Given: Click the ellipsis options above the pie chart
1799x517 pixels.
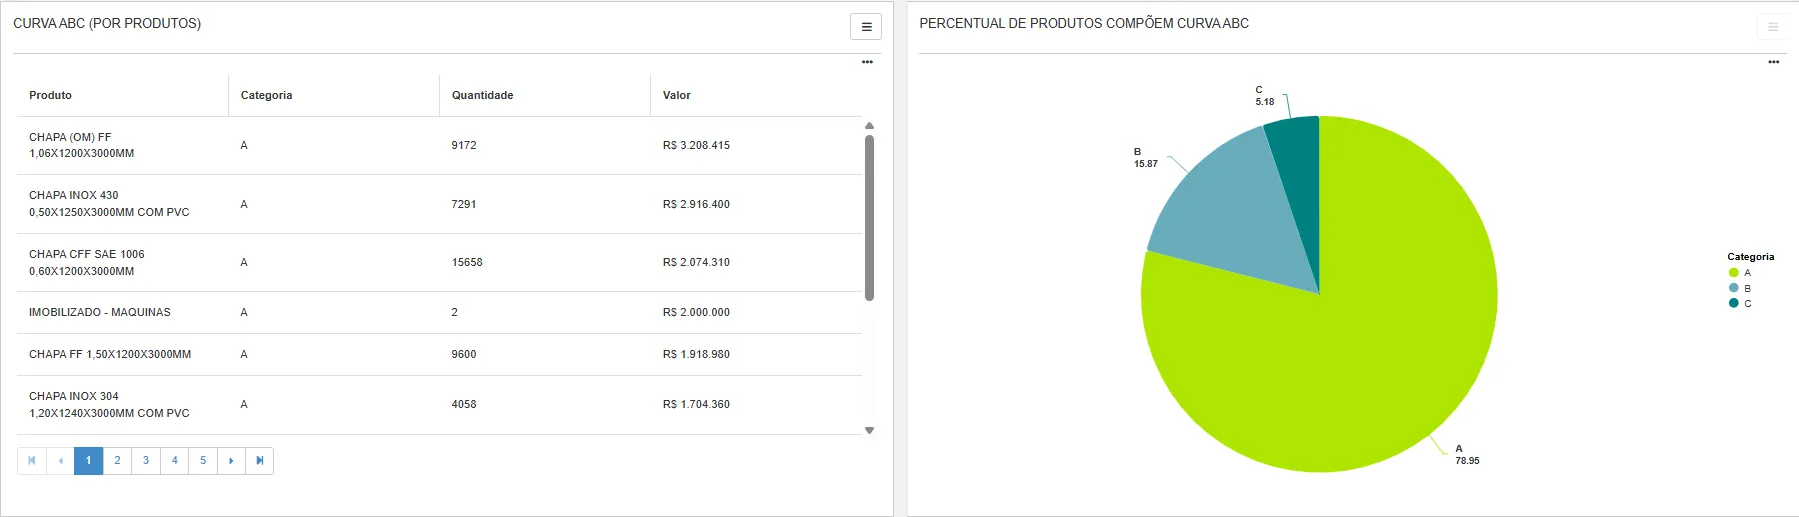Looking at the screenshot, I should coord(1773,62).
